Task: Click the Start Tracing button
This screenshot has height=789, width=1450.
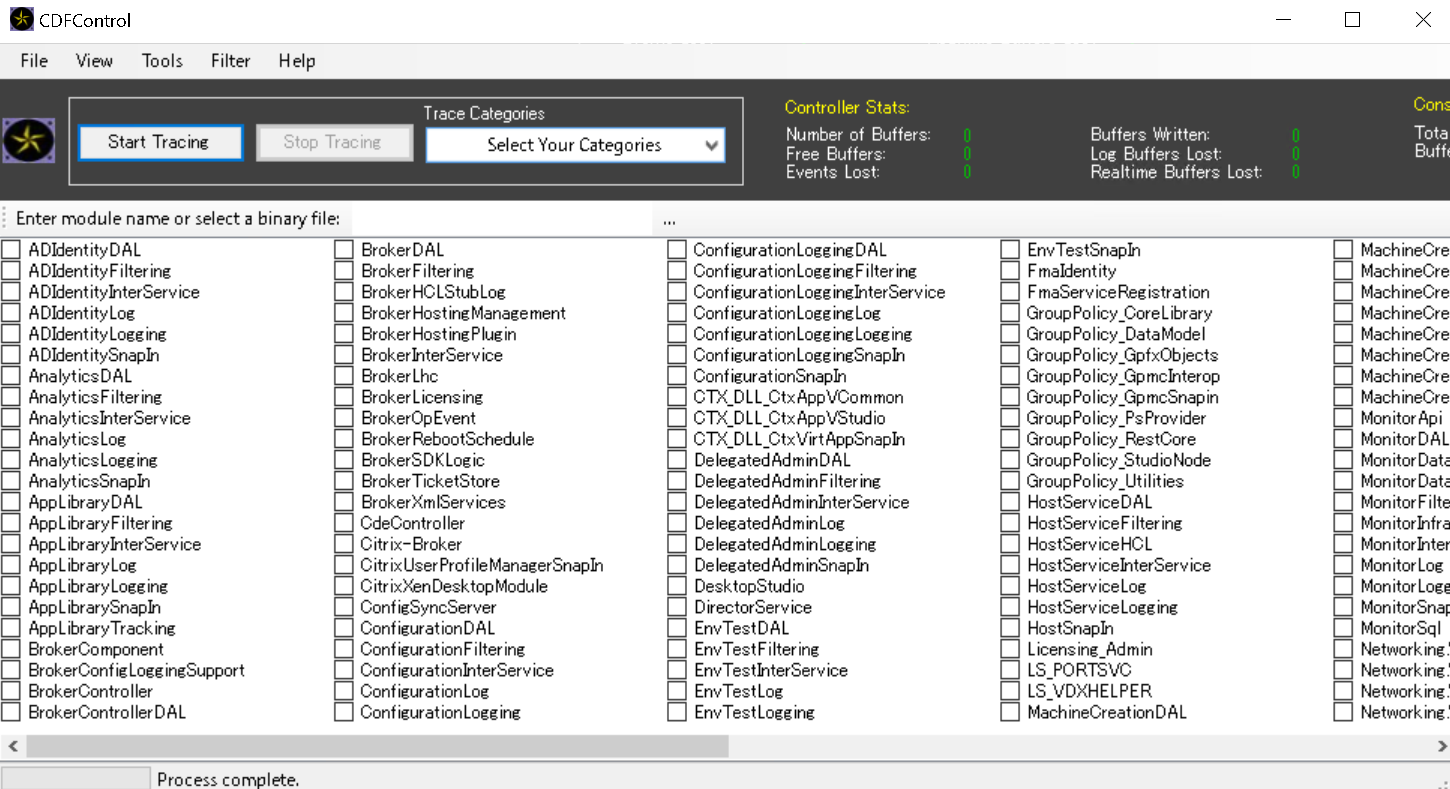Action: tap(159, 142)
